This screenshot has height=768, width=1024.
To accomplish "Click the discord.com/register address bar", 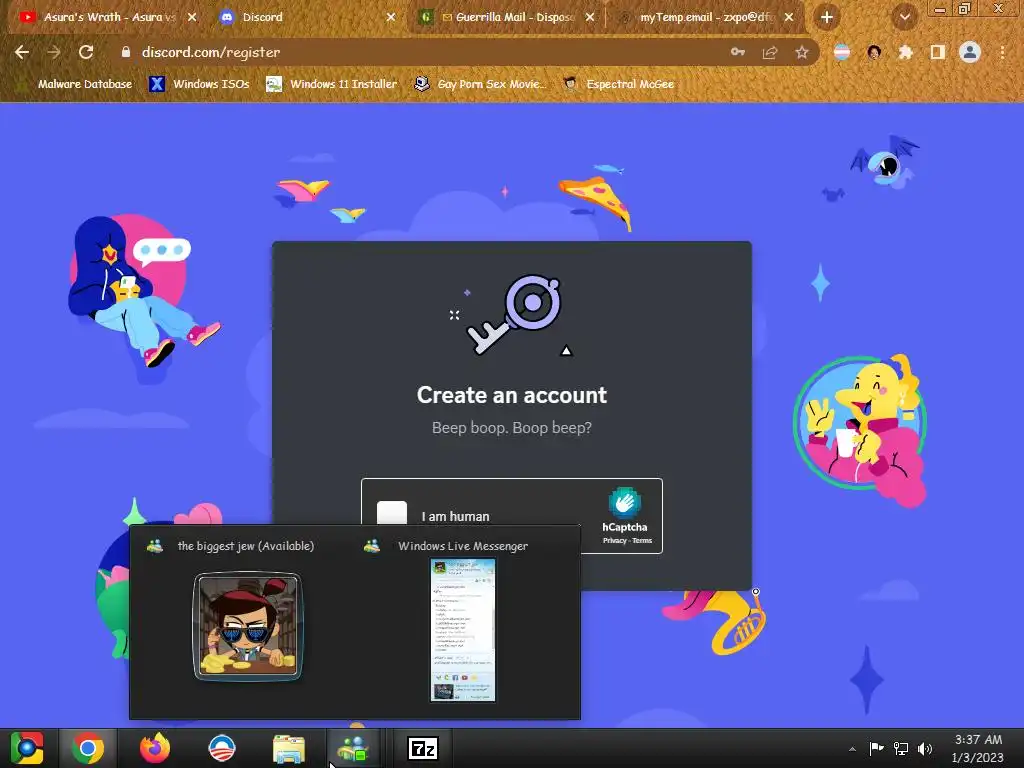I will pyautogui.click(x=418, y=52).
